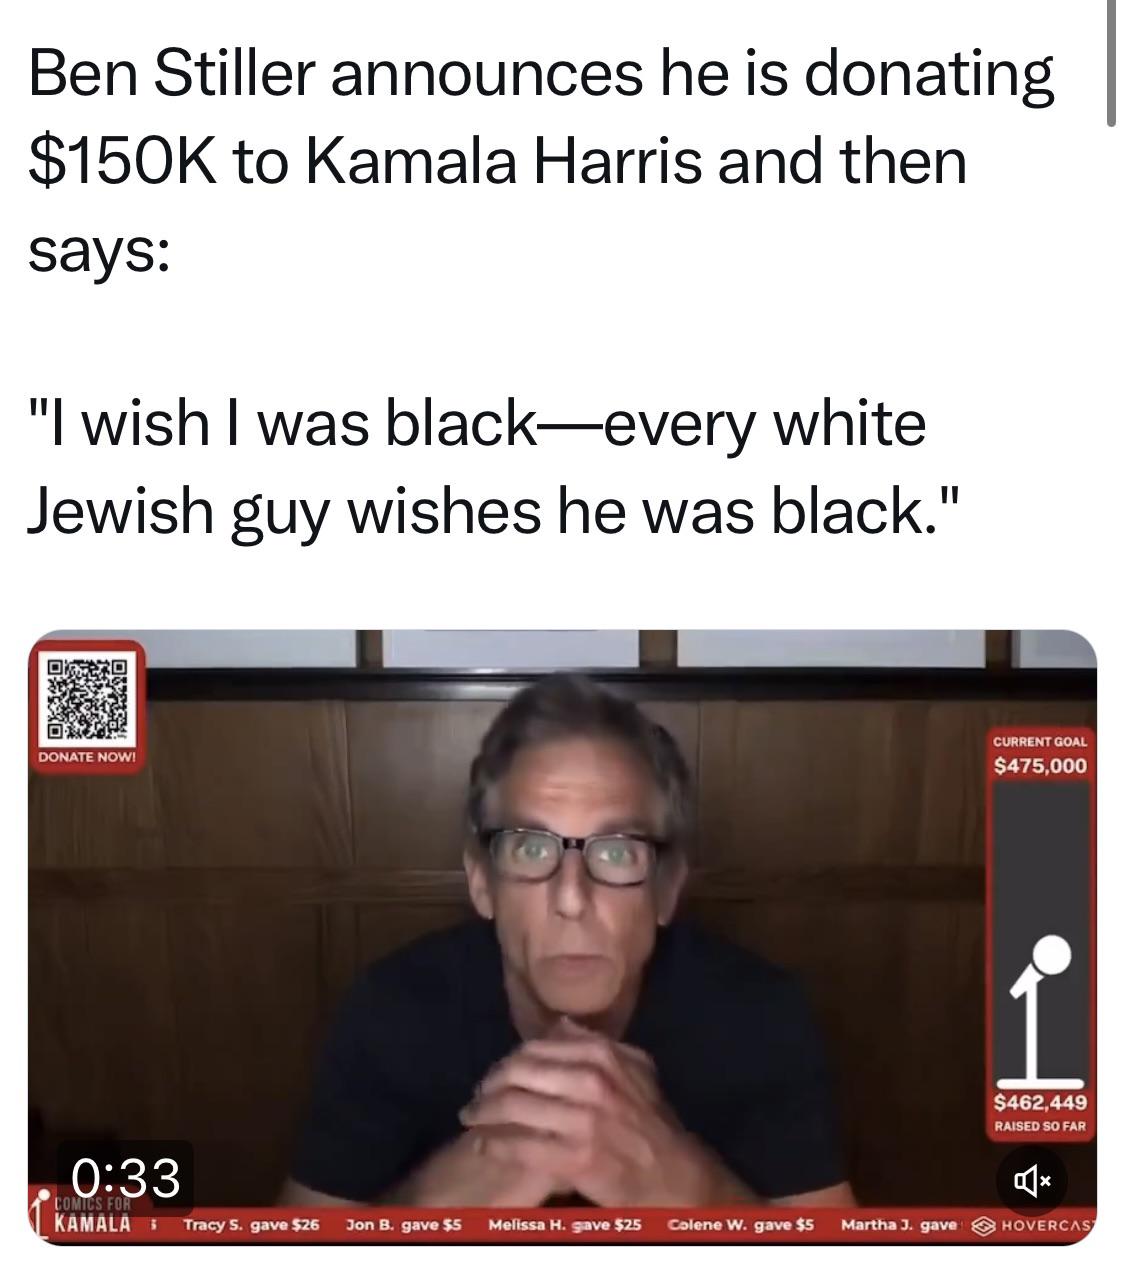Image resolution: width=1125 pixels, height=1273 pixels.
Task: Click the 0:33 video duration badge
Action: pyautogui.click(x=125, y=1177)
